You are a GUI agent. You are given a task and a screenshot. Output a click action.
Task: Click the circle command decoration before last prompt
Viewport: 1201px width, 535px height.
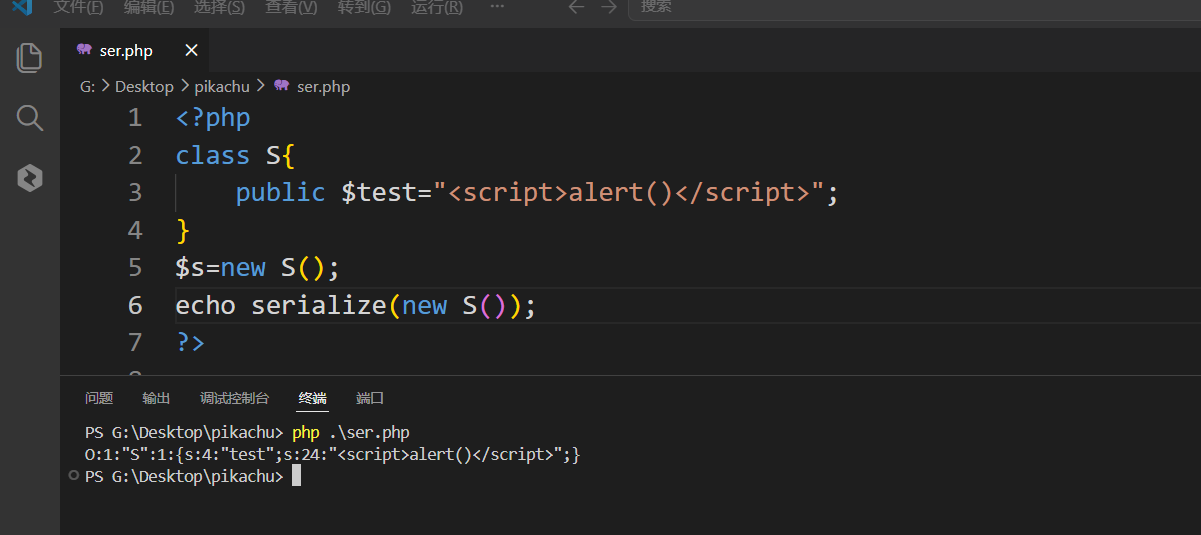pyautogui.click(x=74, y=476)
